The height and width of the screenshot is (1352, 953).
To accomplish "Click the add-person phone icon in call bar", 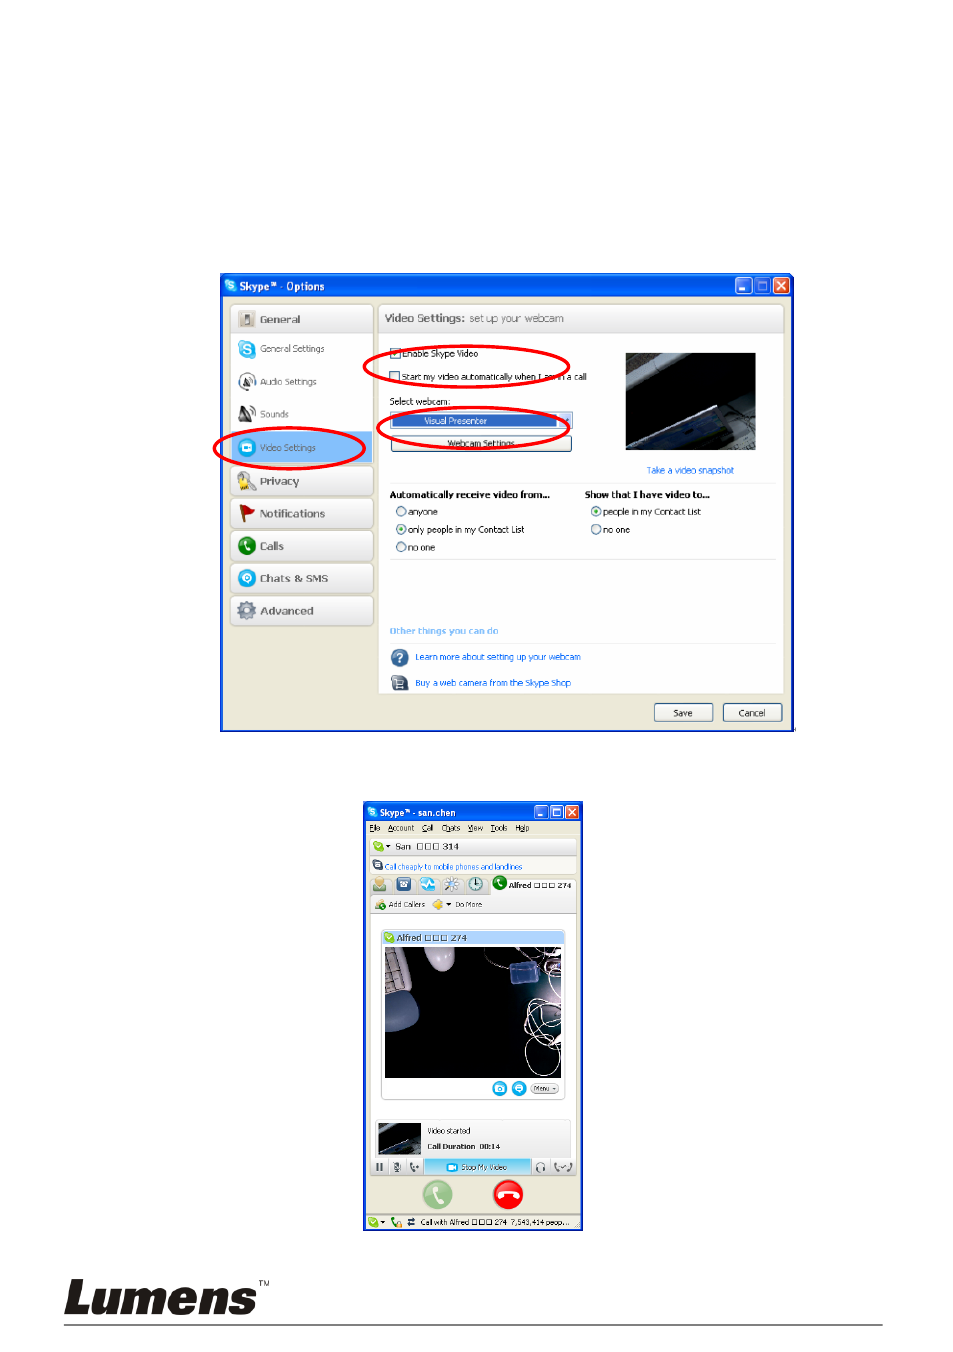I will click(414, 1167).
